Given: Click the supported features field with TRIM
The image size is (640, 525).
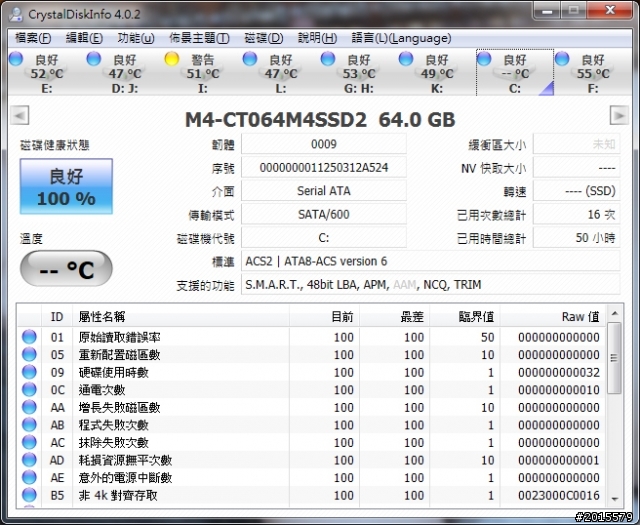Looking at the screenshot, I should tap(431, 285).
